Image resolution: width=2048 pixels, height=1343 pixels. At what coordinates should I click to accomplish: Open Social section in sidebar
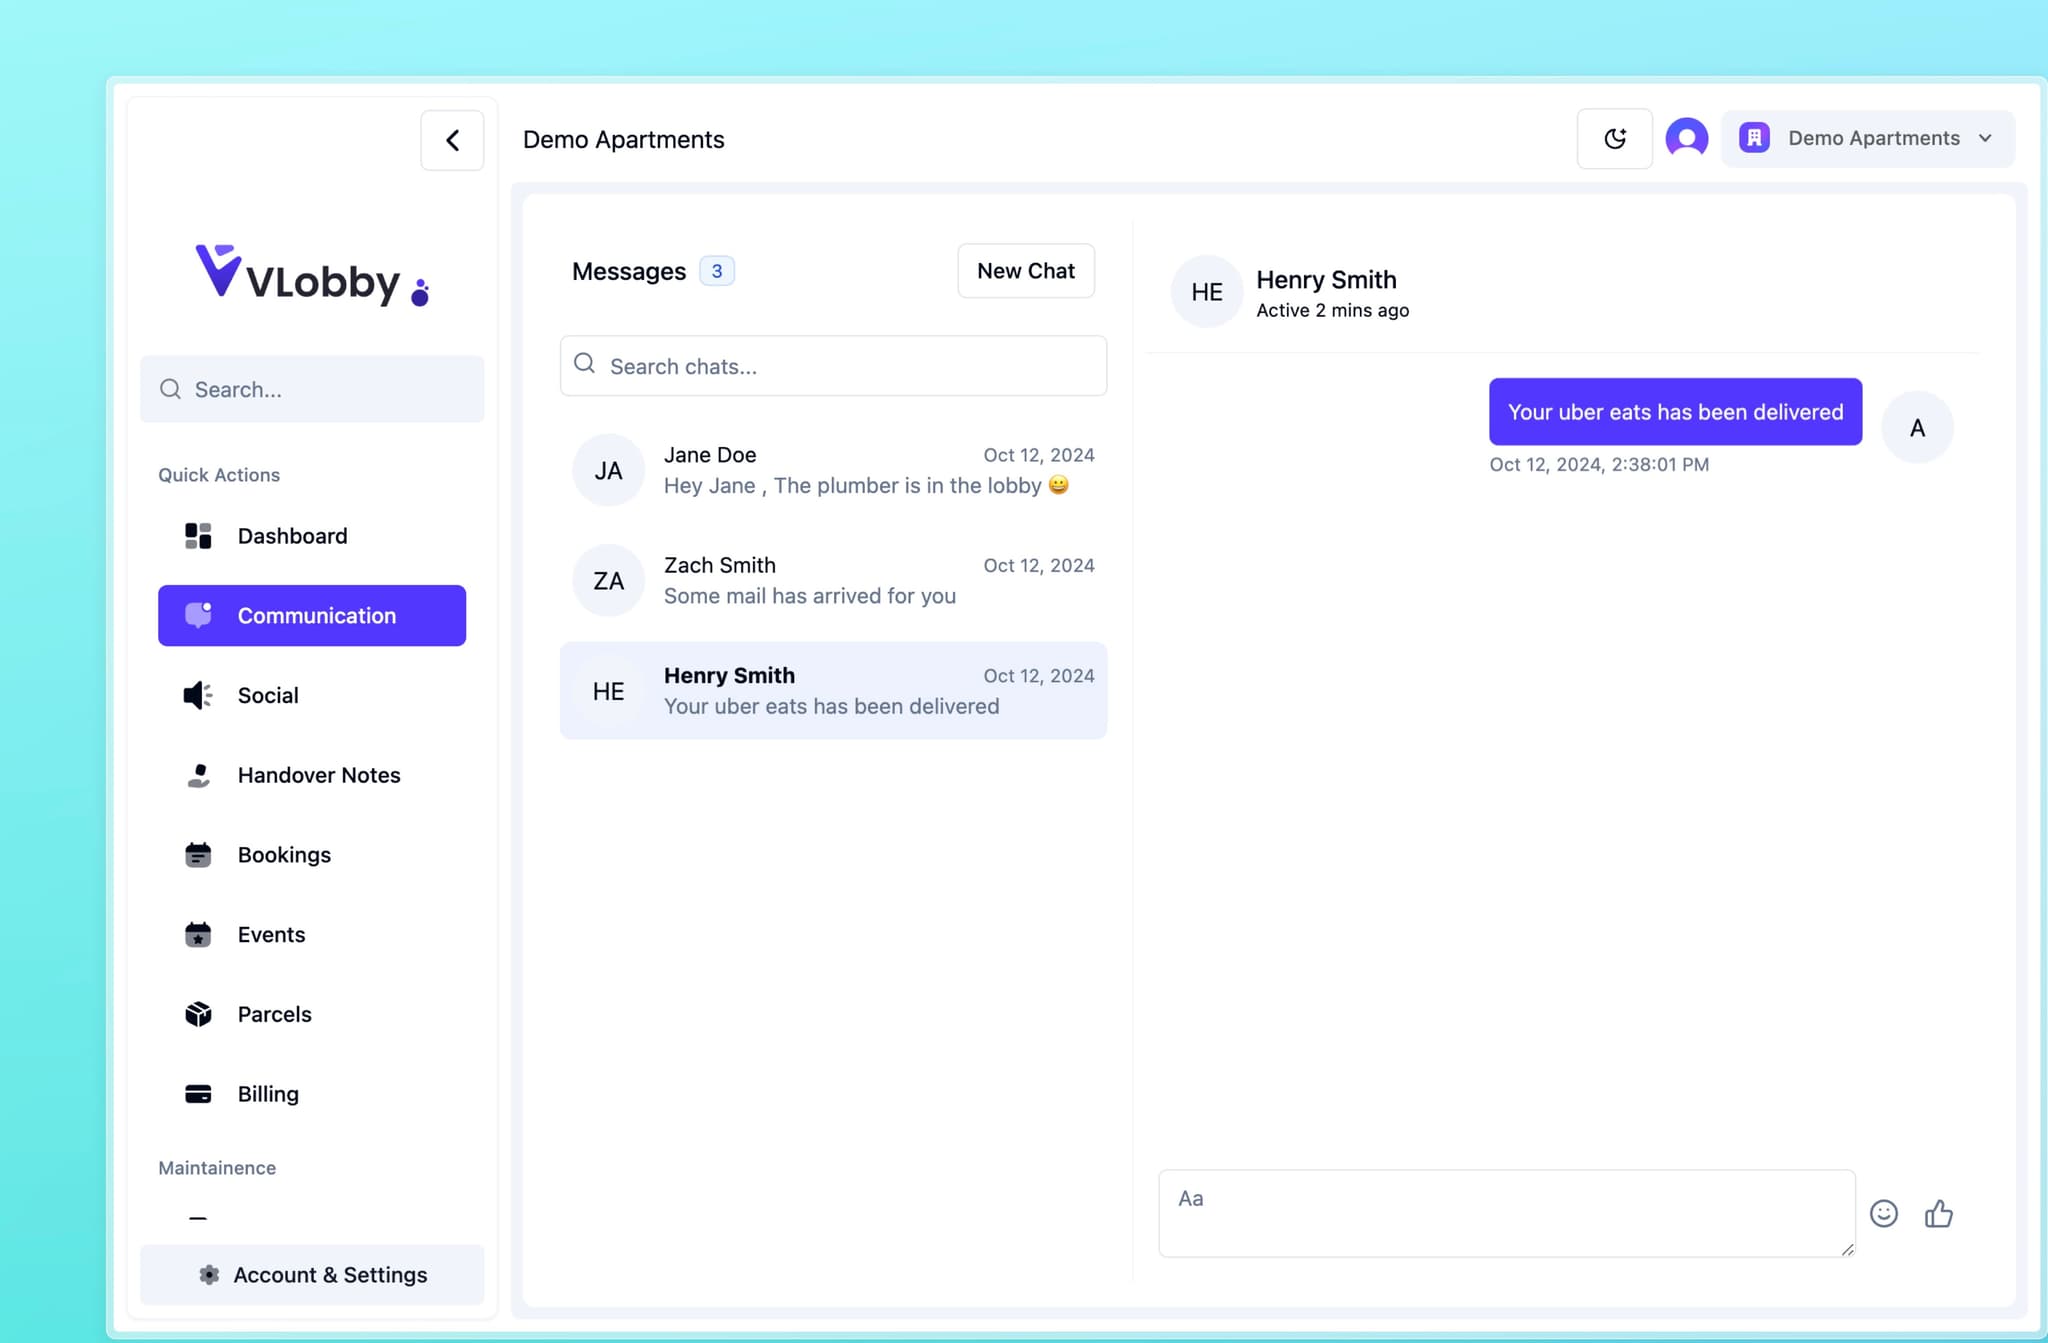pos(312,695)
